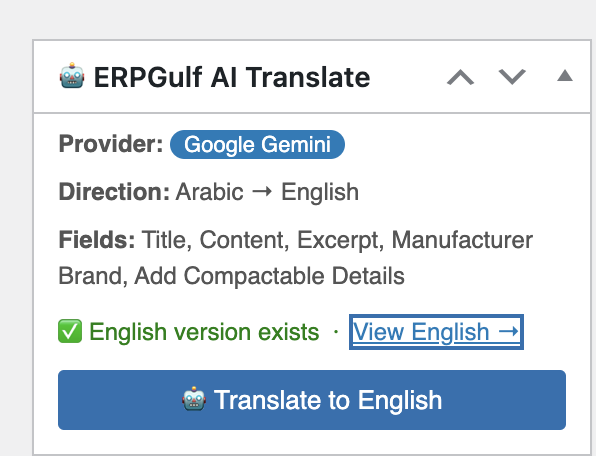Move the ERPGulf AI Translate panel down
Image resolution: width=596 pixels, height=456 pixels.
click(x=512, y=77)
